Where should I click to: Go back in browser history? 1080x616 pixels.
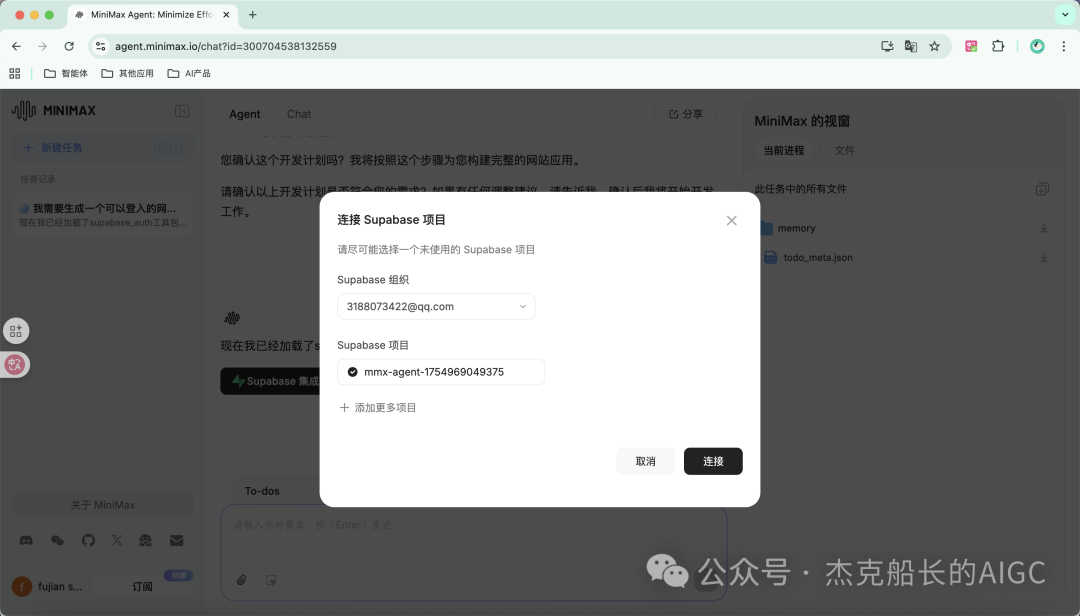pos(17,46)
